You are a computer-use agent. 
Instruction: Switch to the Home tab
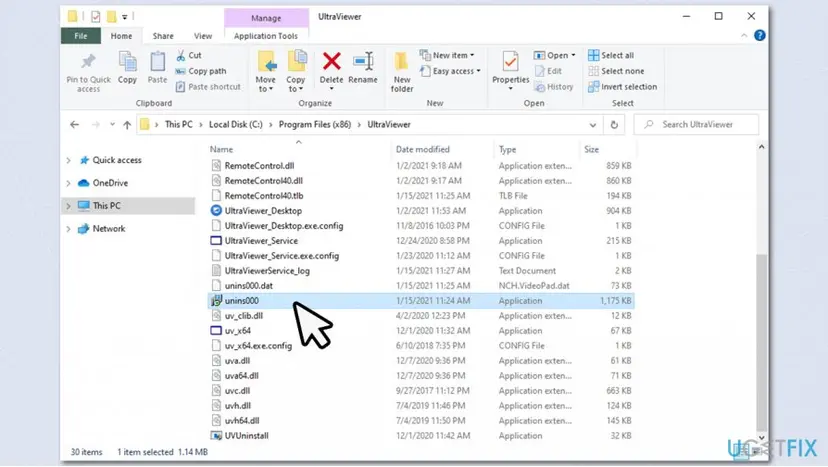[x=121, y=36]
